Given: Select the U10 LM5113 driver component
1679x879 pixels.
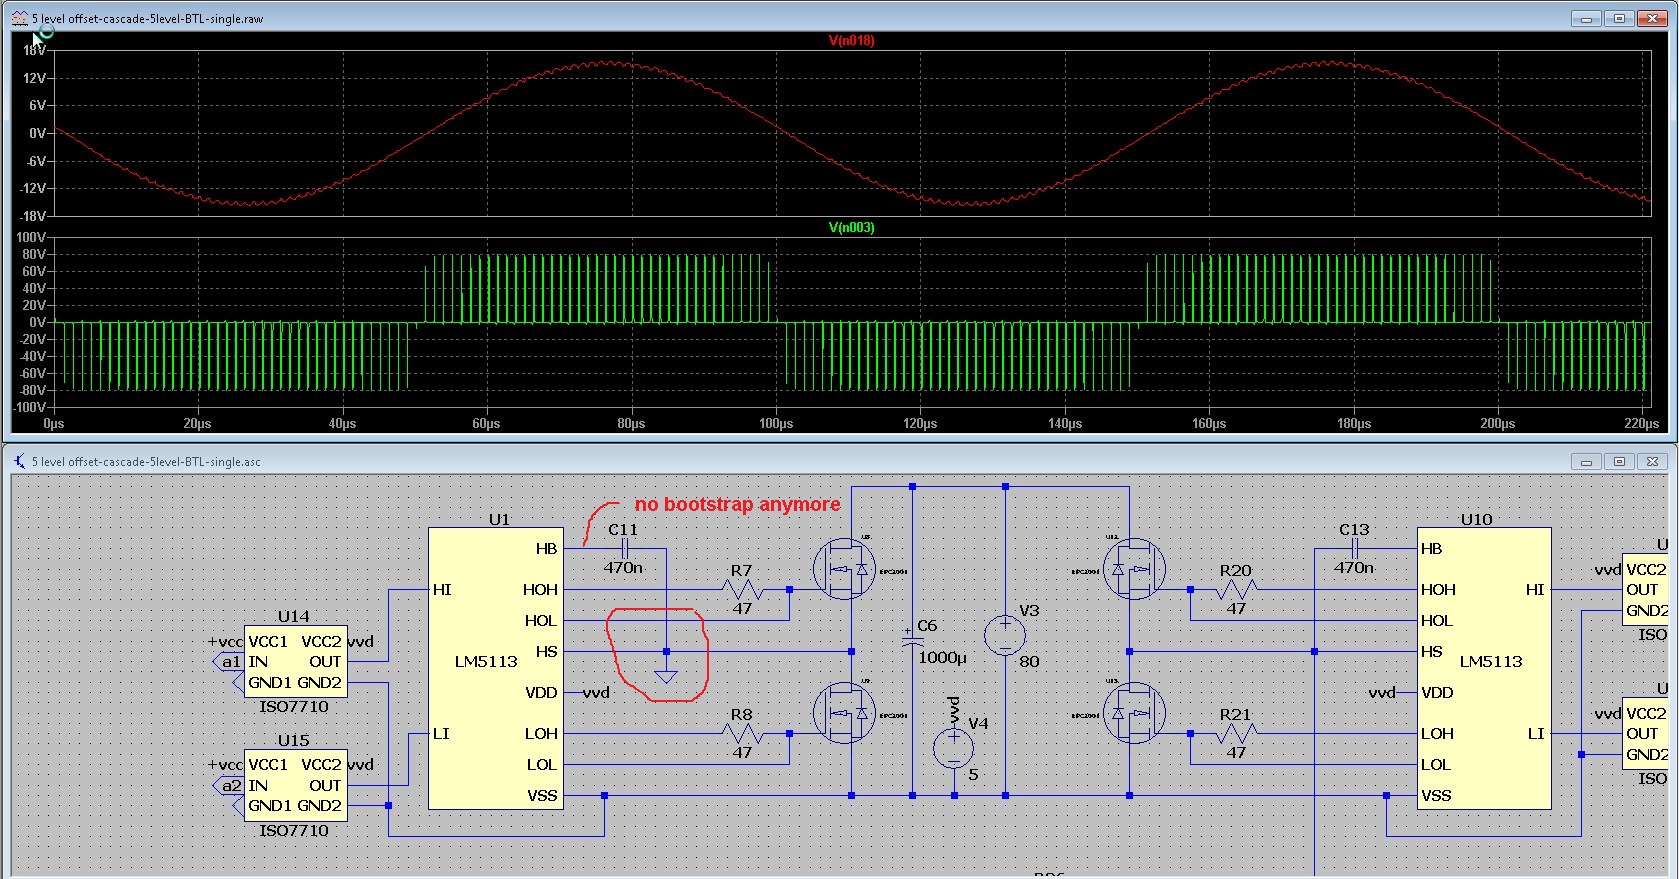Looking at the screenshot, I should click(1484, 668).
